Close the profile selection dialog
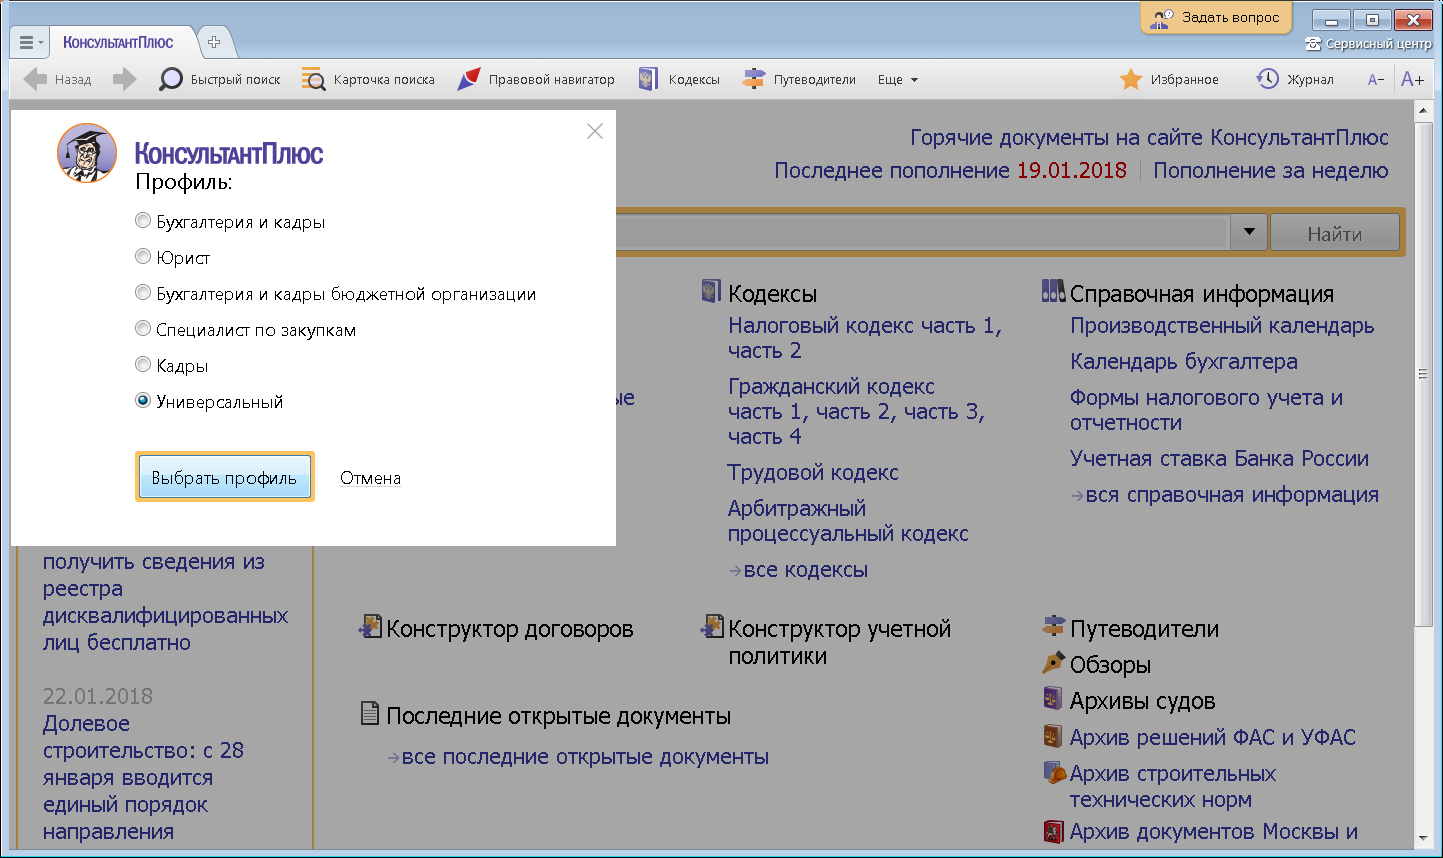1443x858 pixels. 595,131
